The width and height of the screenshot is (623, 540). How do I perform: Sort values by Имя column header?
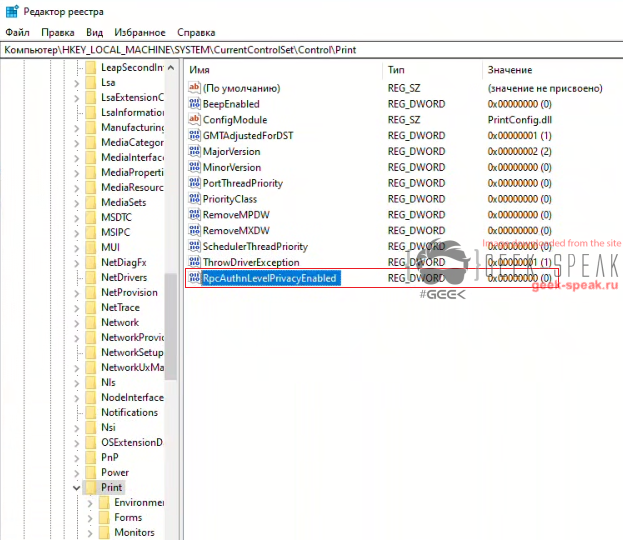click(280, 70)
